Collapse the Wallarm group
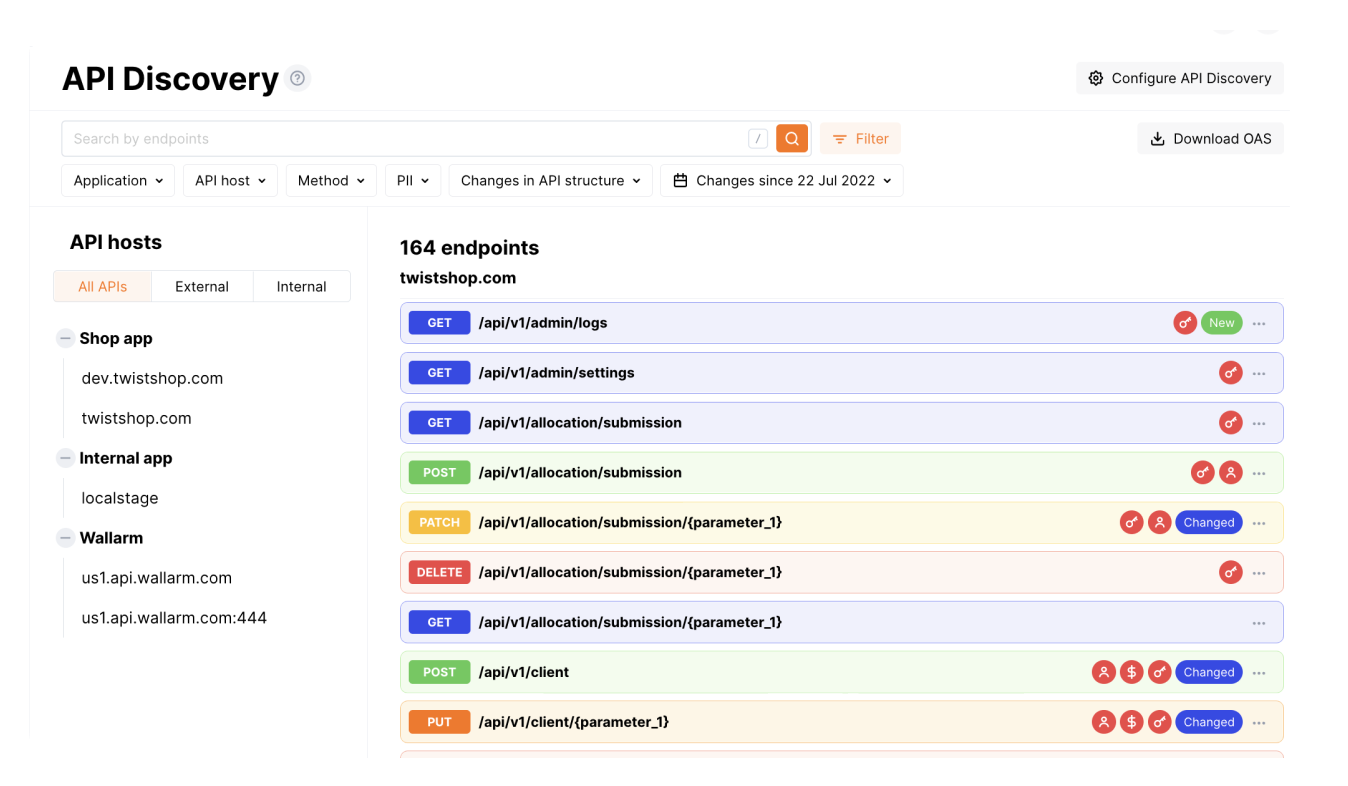The image size is (1348, 786). point(65,538)
